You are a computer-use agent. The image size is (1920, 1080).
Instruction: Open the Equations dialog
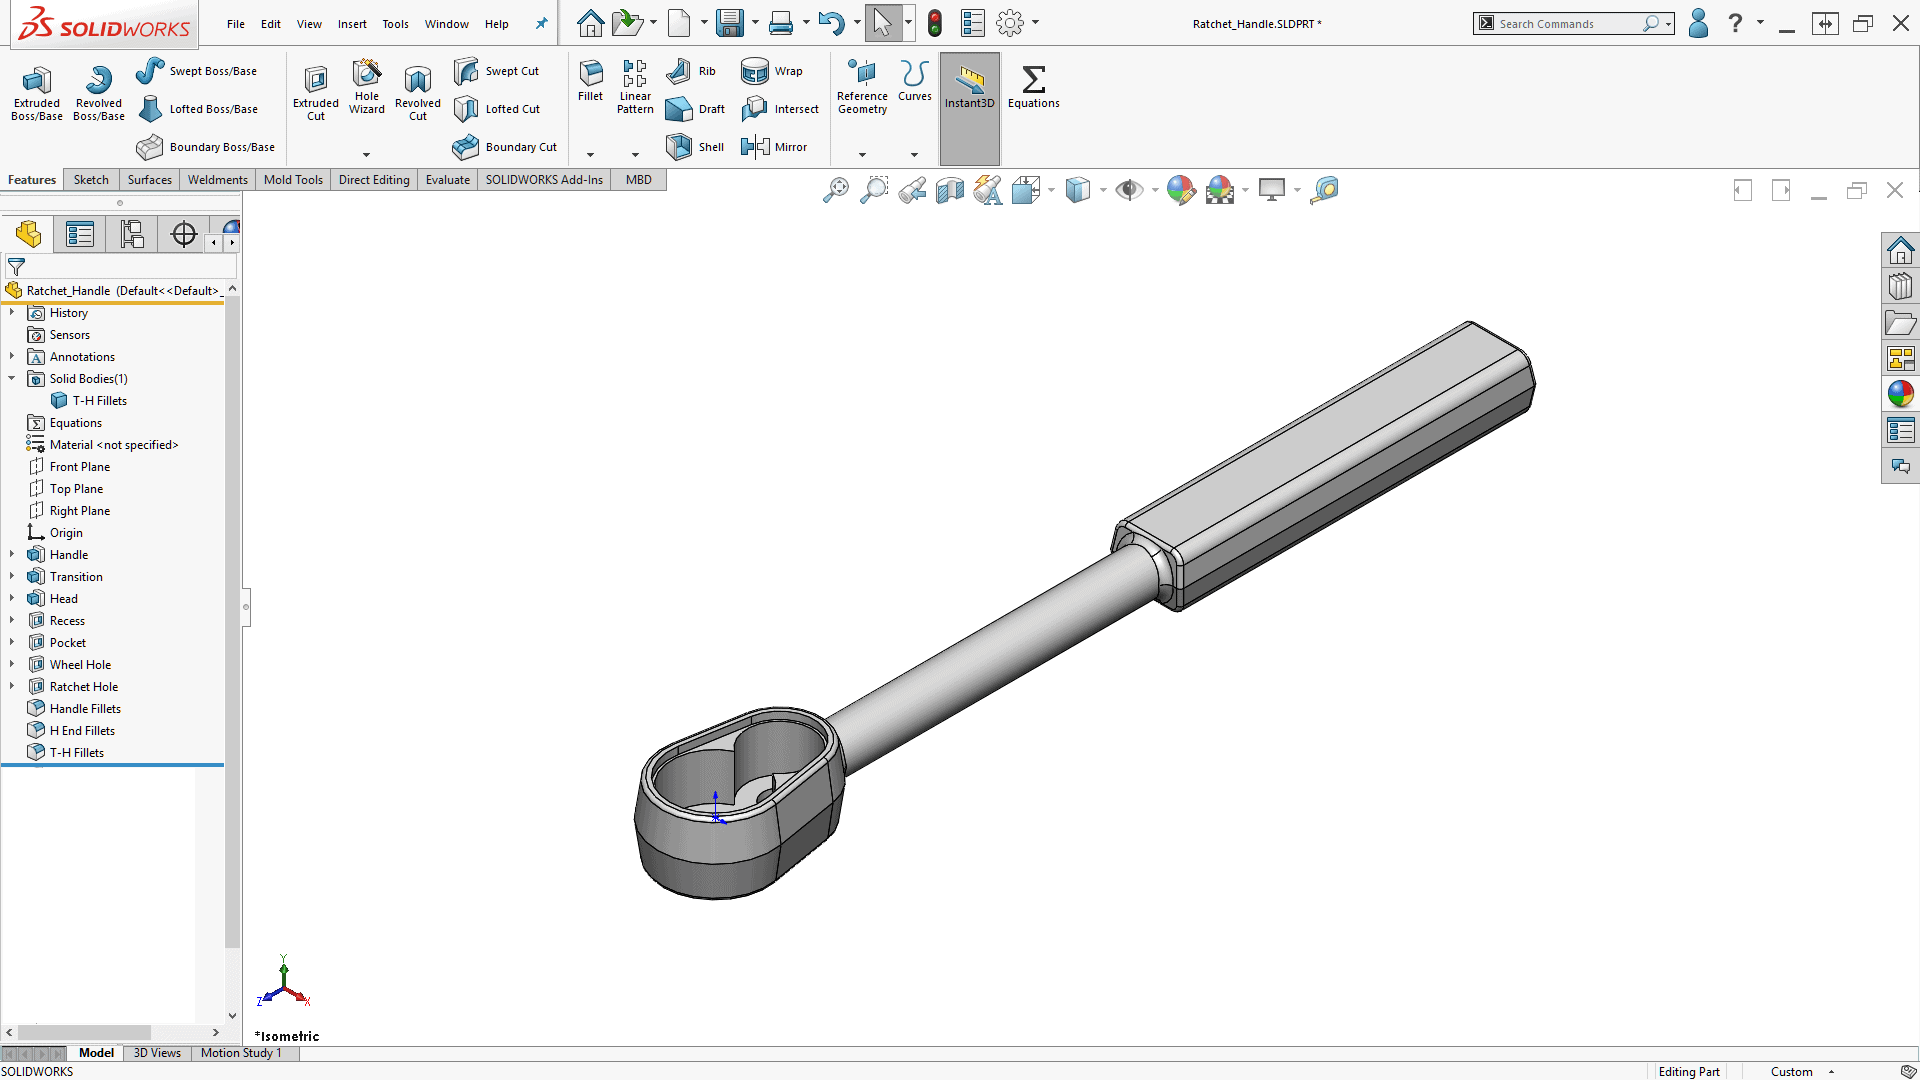point(1034,87)
